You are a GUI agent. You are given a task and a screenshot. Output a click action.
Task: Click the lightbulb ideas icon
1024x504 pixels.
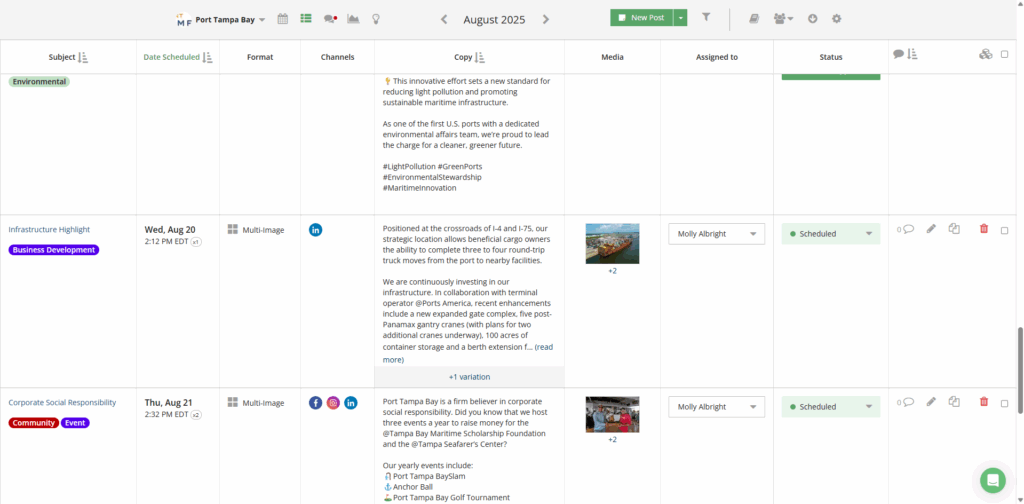376,18
